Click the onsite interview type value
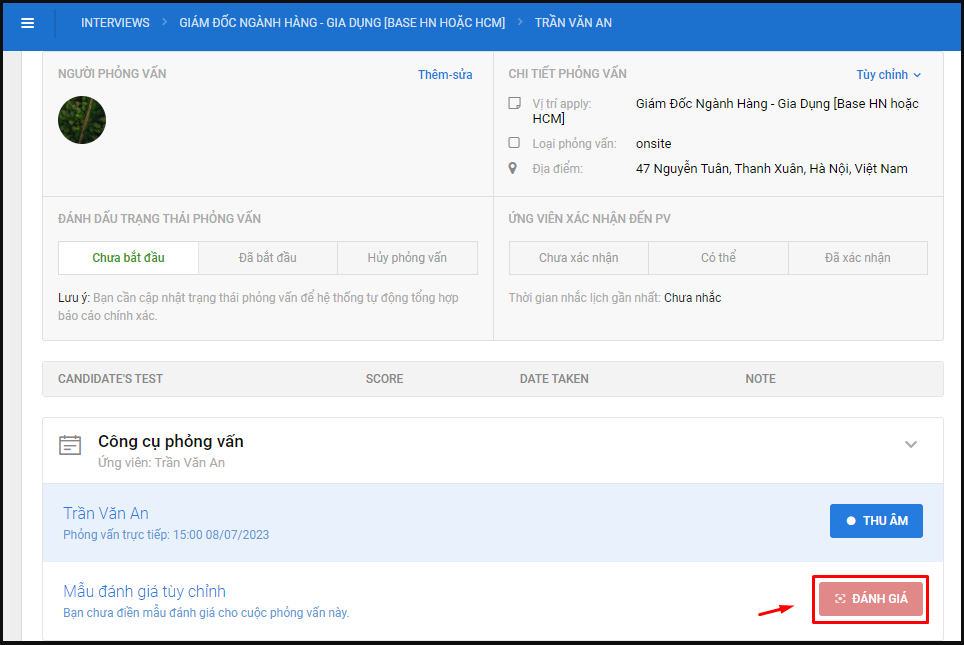This screenshot has width=964, height=645. [653, 143]
